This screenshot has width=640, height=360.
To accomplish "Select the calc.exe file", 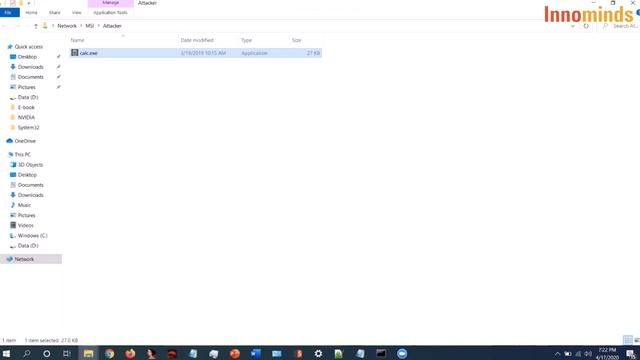I will [196, 53].
